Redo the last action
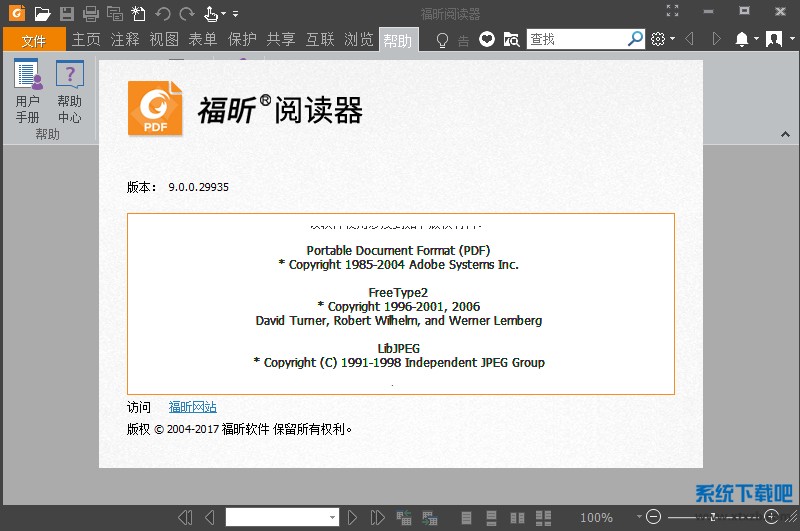The image size is (800, 531). [187, 14]
